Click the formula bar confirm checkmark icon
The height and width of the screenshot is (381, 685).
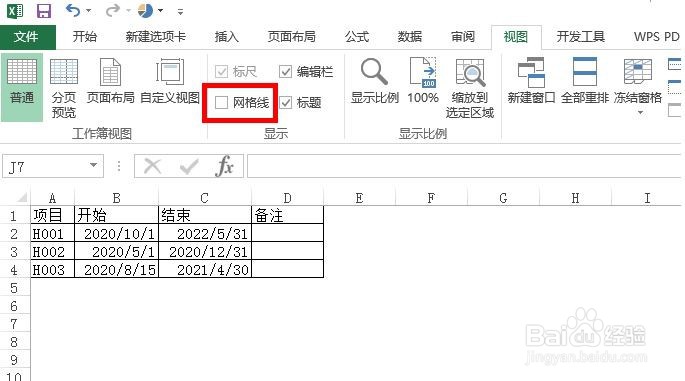pyautogui.click(x=189, y=166)
